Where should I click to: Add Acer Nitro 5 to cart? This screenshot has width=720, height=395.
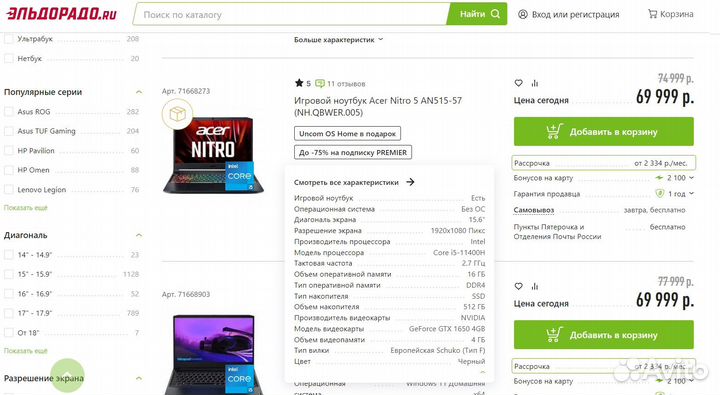(x=603, y=132)
